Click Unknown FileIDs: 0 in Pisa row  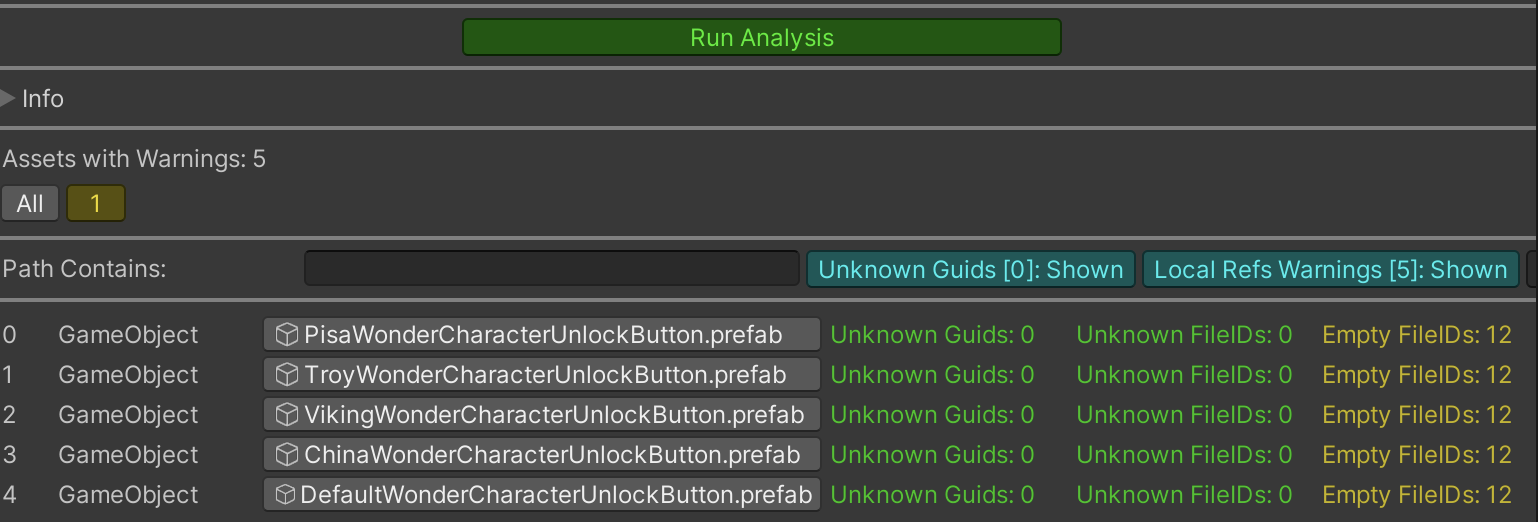coord(1184,335)
